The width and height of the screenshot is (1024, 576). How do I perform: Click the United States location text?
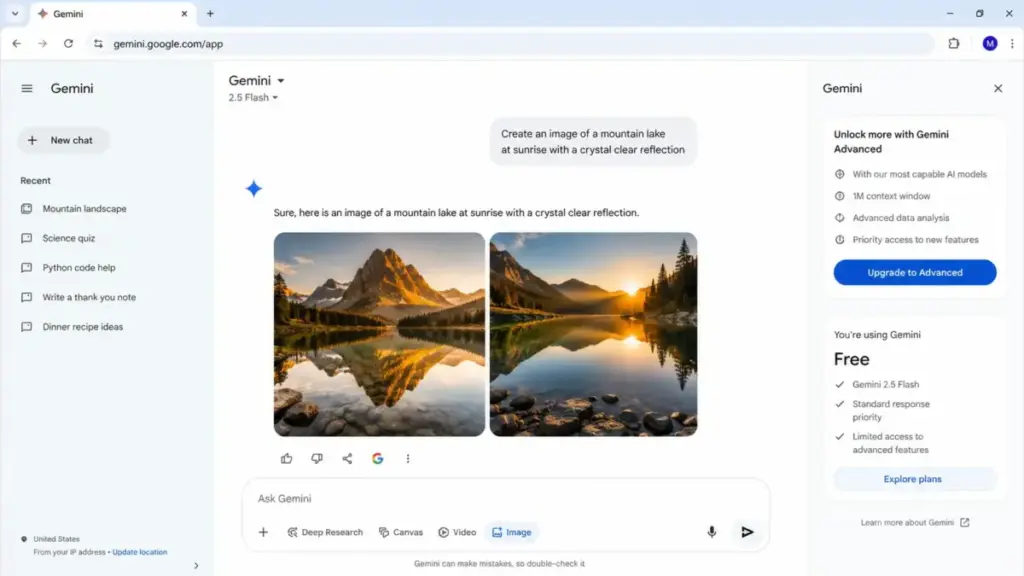click(56, 539)
